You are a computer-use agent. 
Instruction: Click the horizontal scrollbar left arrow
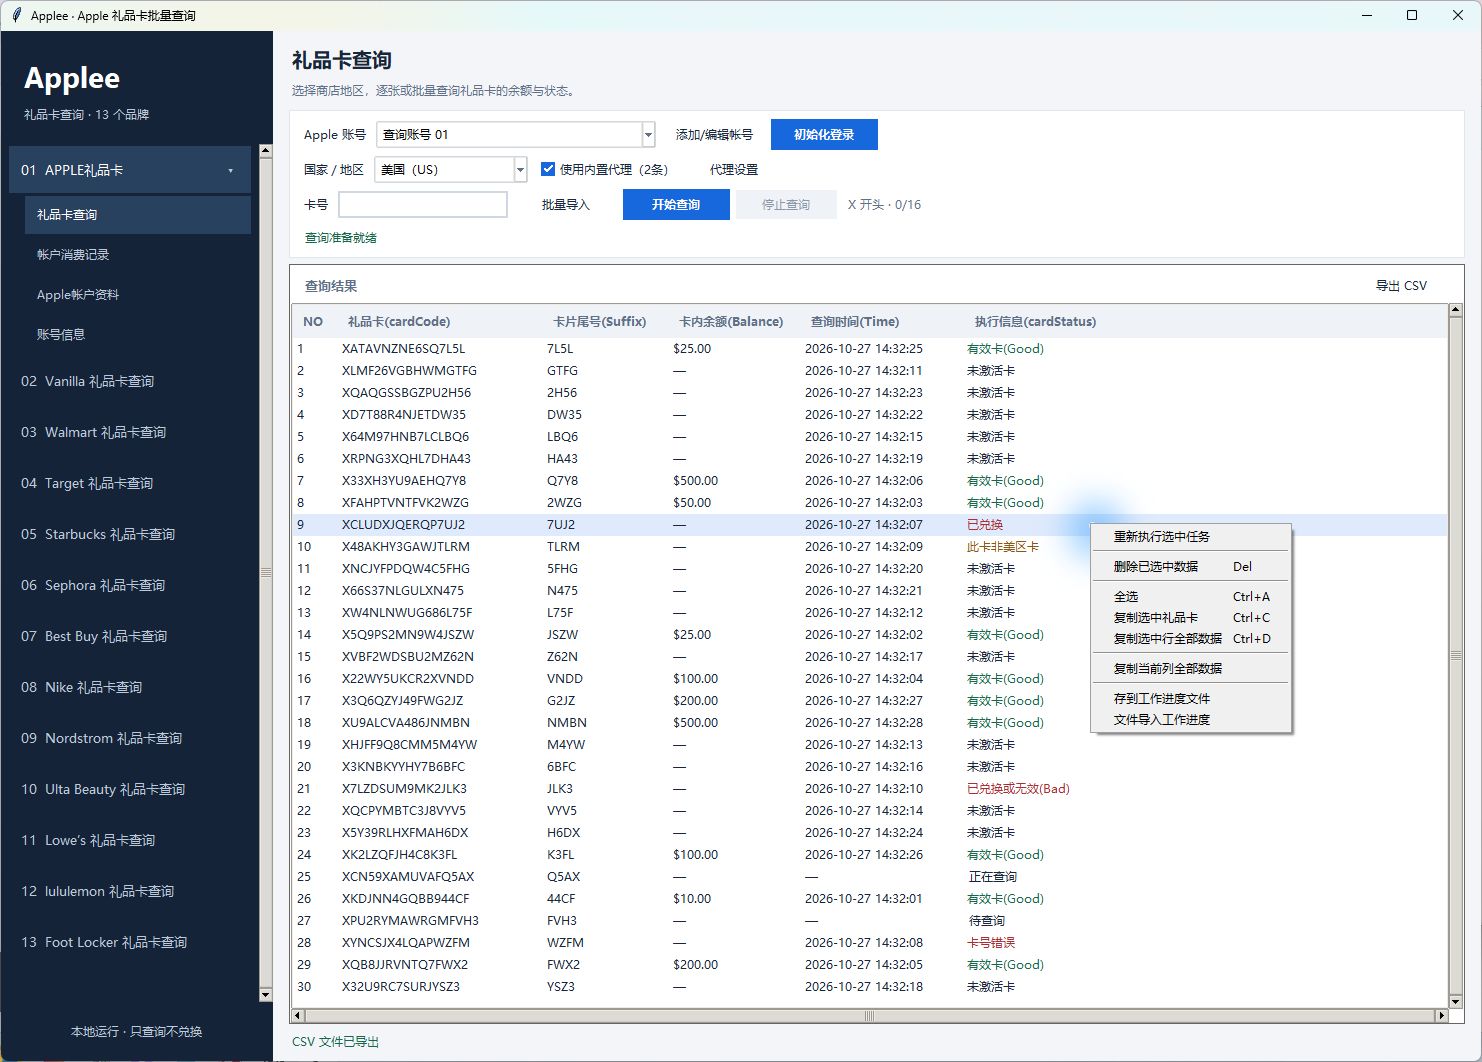(x=297, y=1016)
